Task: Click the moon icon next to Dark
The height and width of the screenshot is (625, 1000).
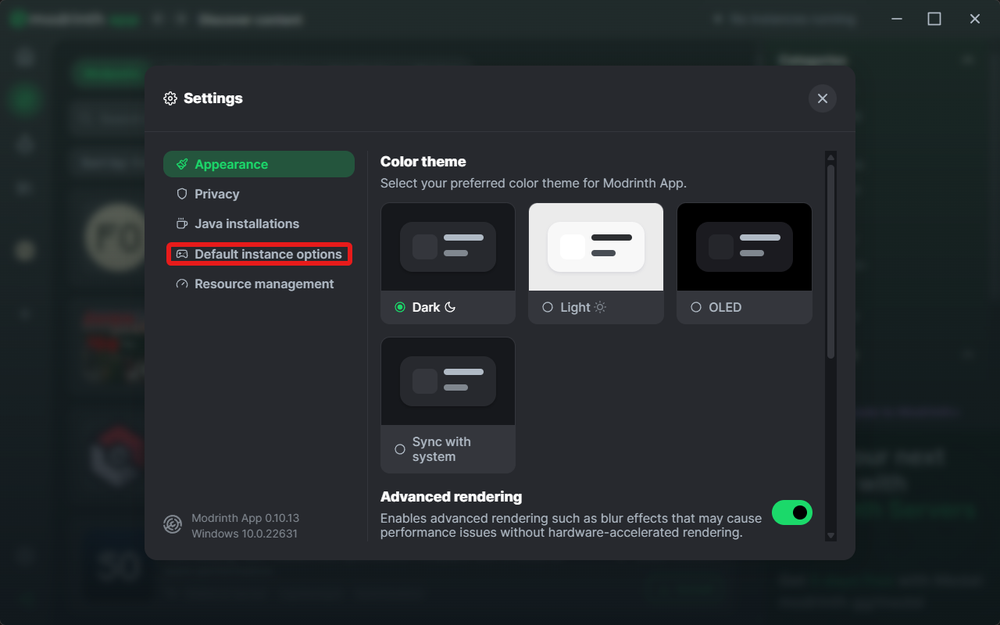Action: pos(450,307)
